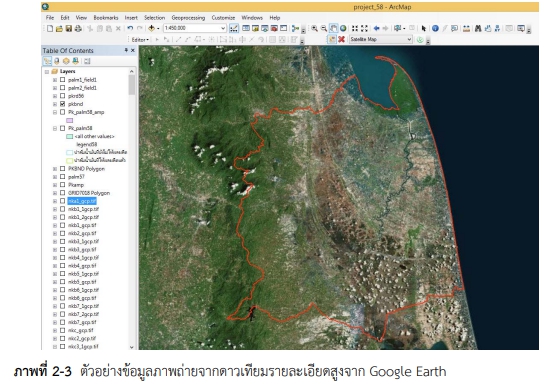
Task: Click the red X icon beside Satellite Map
Action: (x=341, y=39)
